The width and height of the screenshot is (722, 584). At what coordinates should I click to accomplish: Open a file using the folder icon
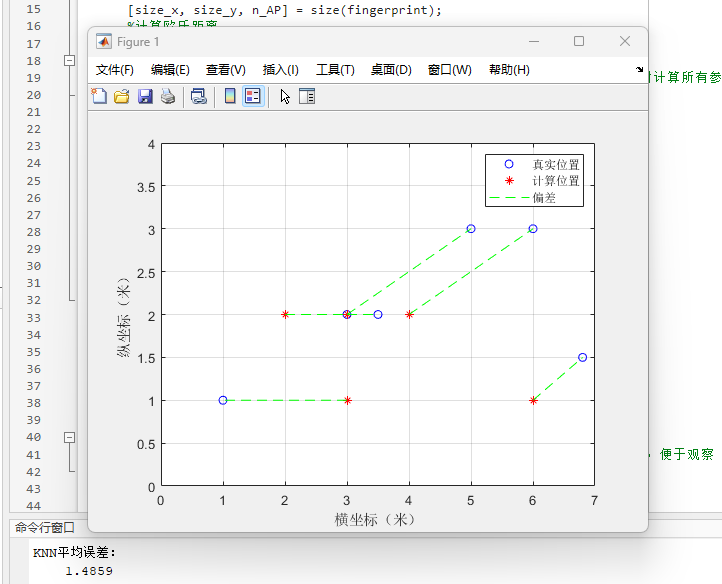[122, 96]
